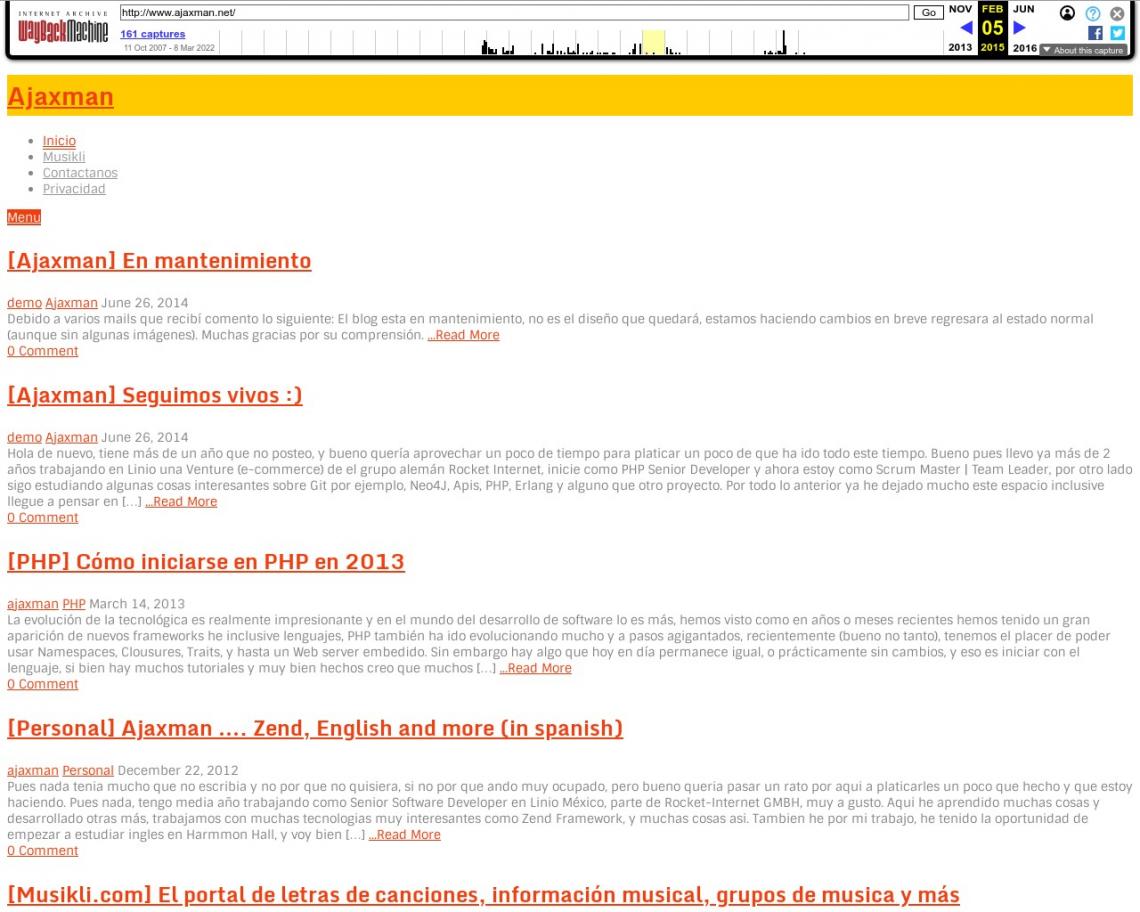Click 'ajaxman' author link under the Personal post
1140x912 pixels.
click(33, 770)
